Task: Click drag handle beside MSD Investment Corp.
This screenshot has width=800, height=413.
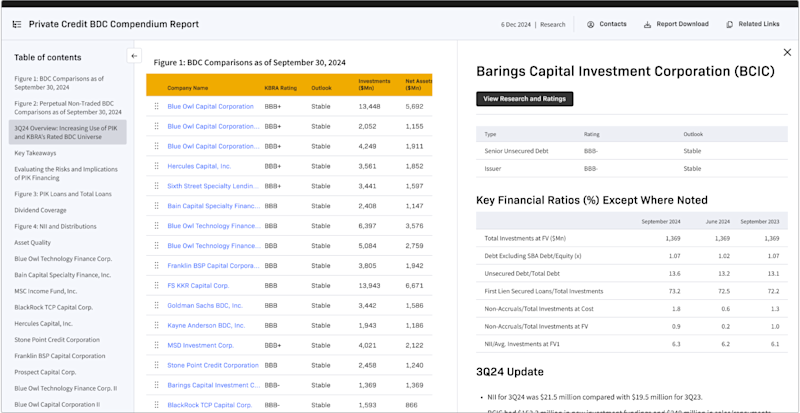Action: click(x=157, y=345)
